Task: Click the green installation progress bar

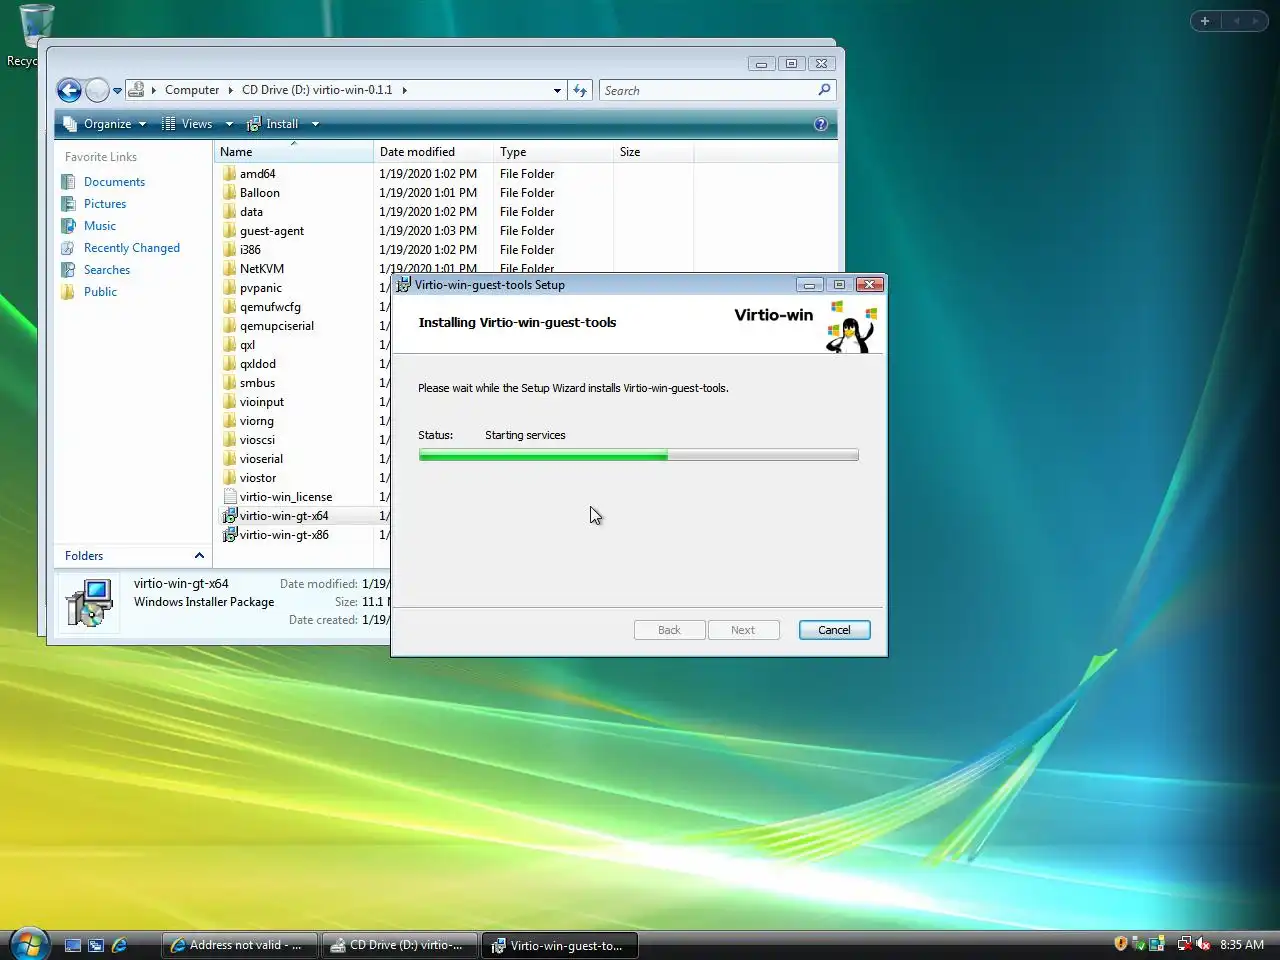Action: 638,455
